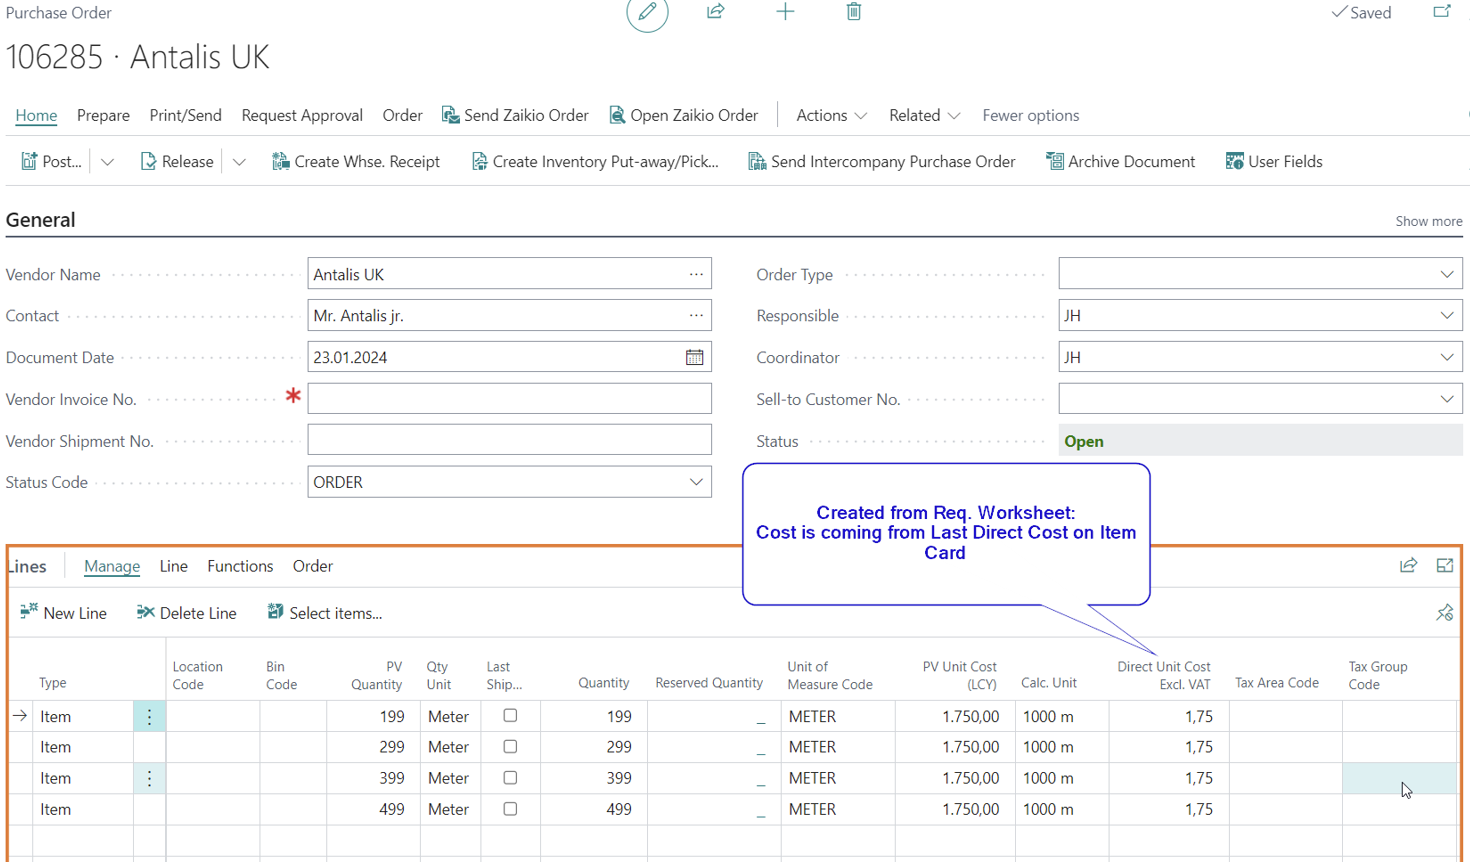This screenshot has height=863, width=1470.
Task: Open row options for the 199 quantity line
Action: coord(149,716)
